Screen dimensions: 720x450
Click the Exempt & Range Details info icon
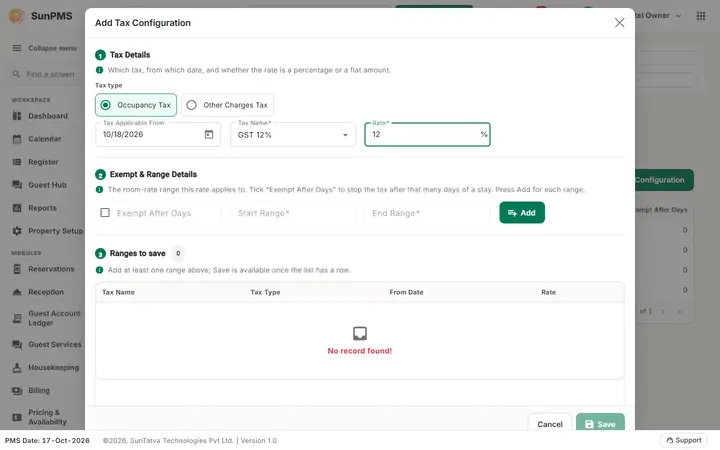[x=99, y=189]
